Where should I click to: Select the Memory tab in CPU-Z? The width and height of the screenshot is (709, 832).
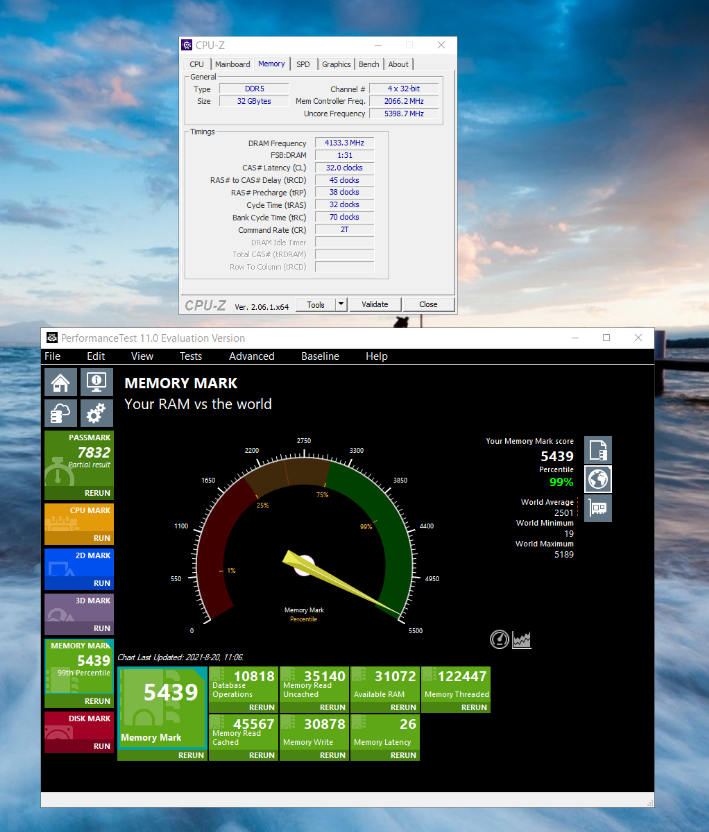coord(272,64)
